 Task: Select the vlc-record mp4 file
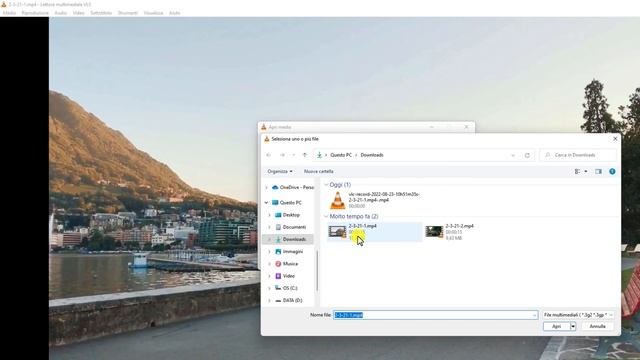(x=375, y=200)
